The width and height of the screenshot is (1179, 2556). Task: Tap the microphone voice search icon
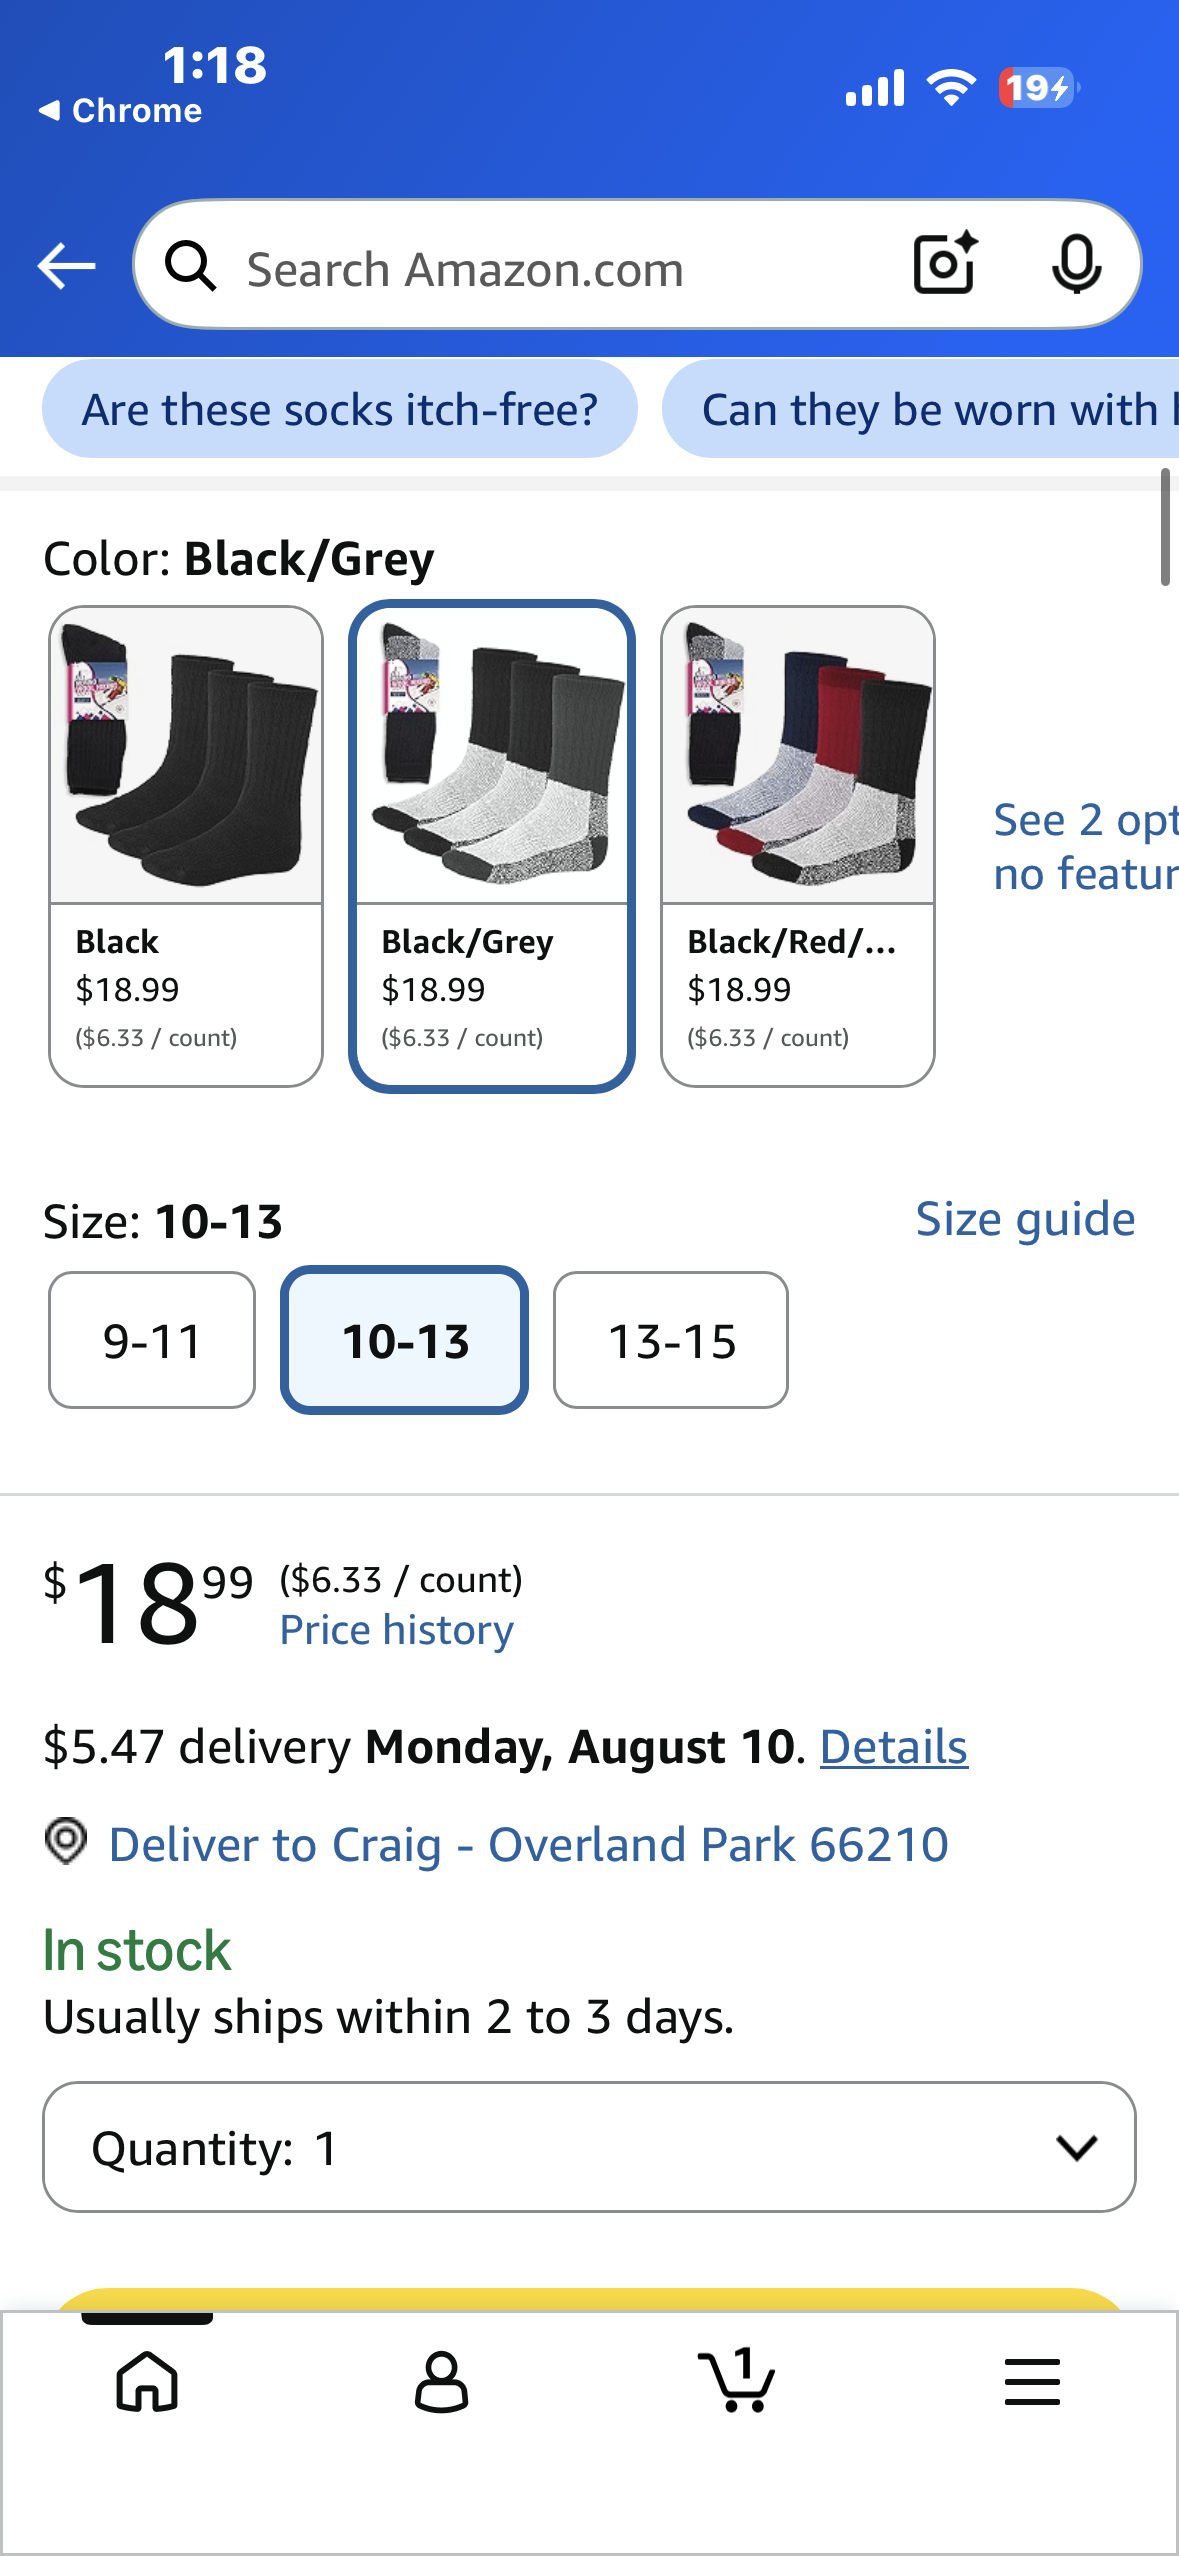click(1076, 265)
